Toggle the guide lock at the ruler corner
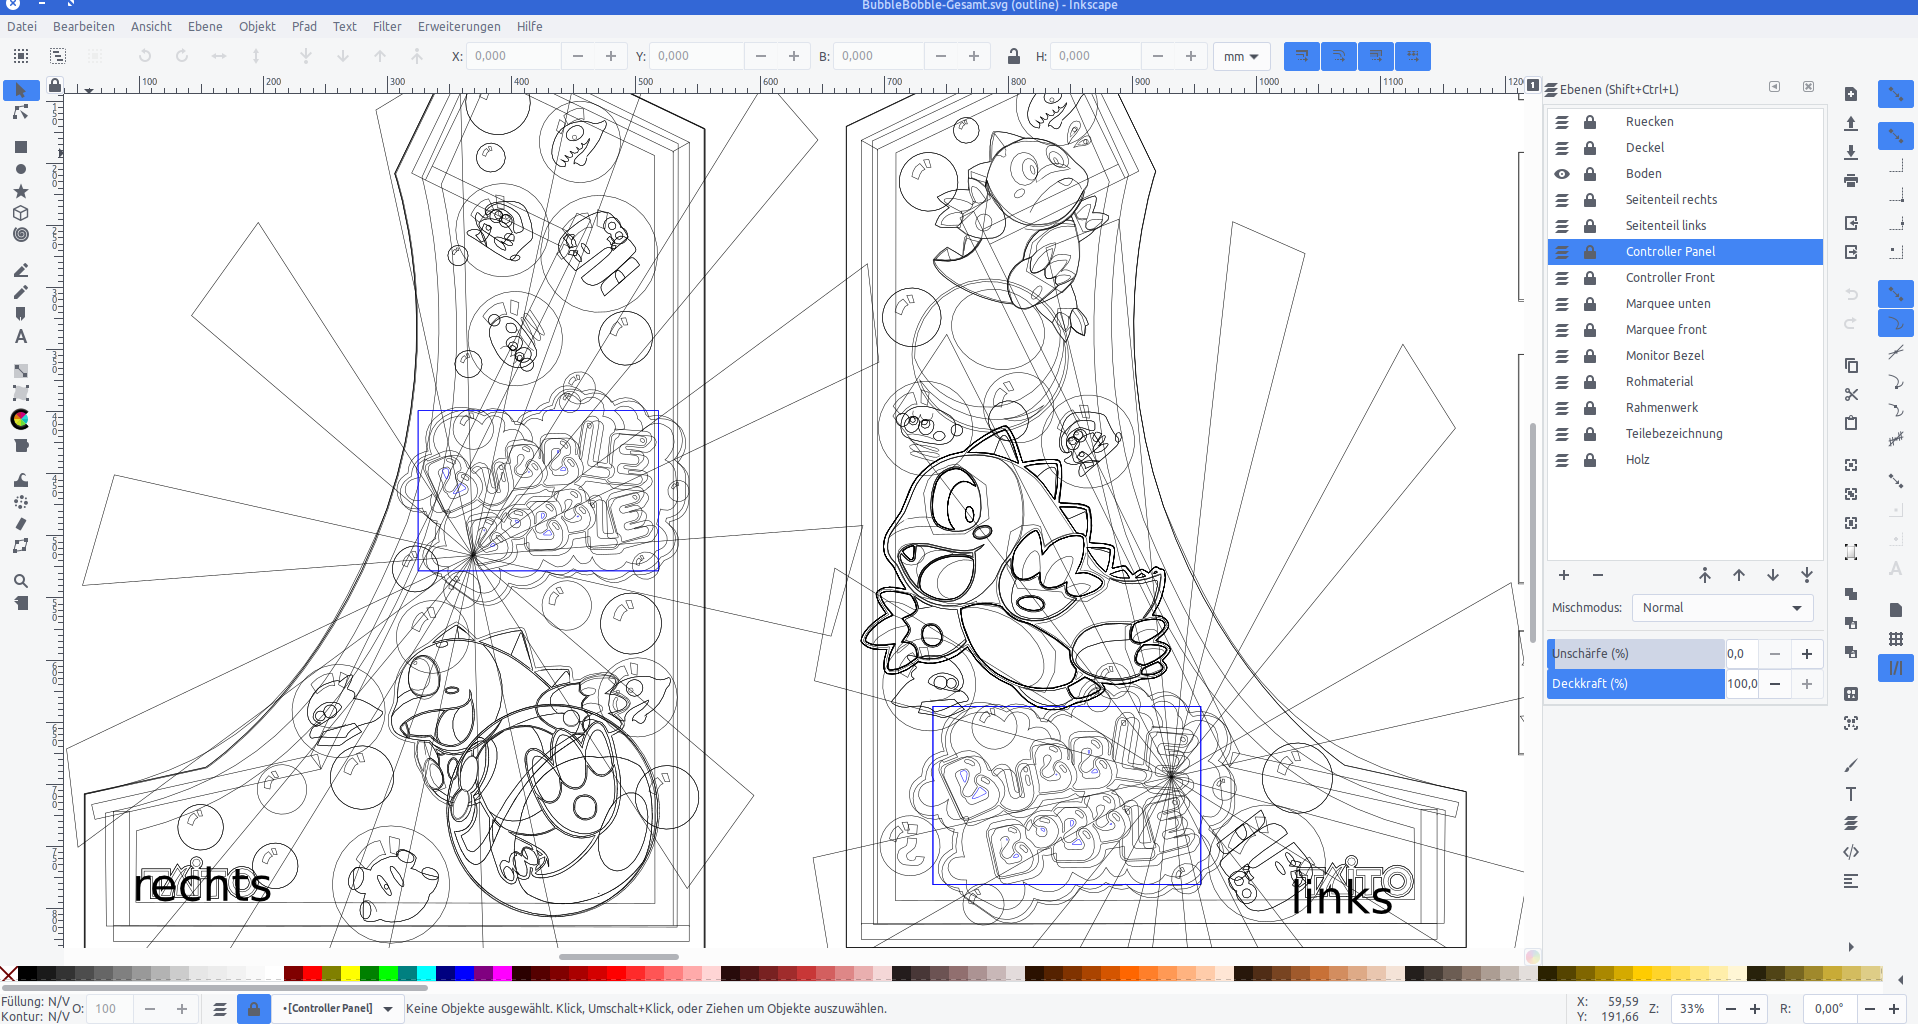This screenshot has width=1918, height=1024. pos(55,86)
